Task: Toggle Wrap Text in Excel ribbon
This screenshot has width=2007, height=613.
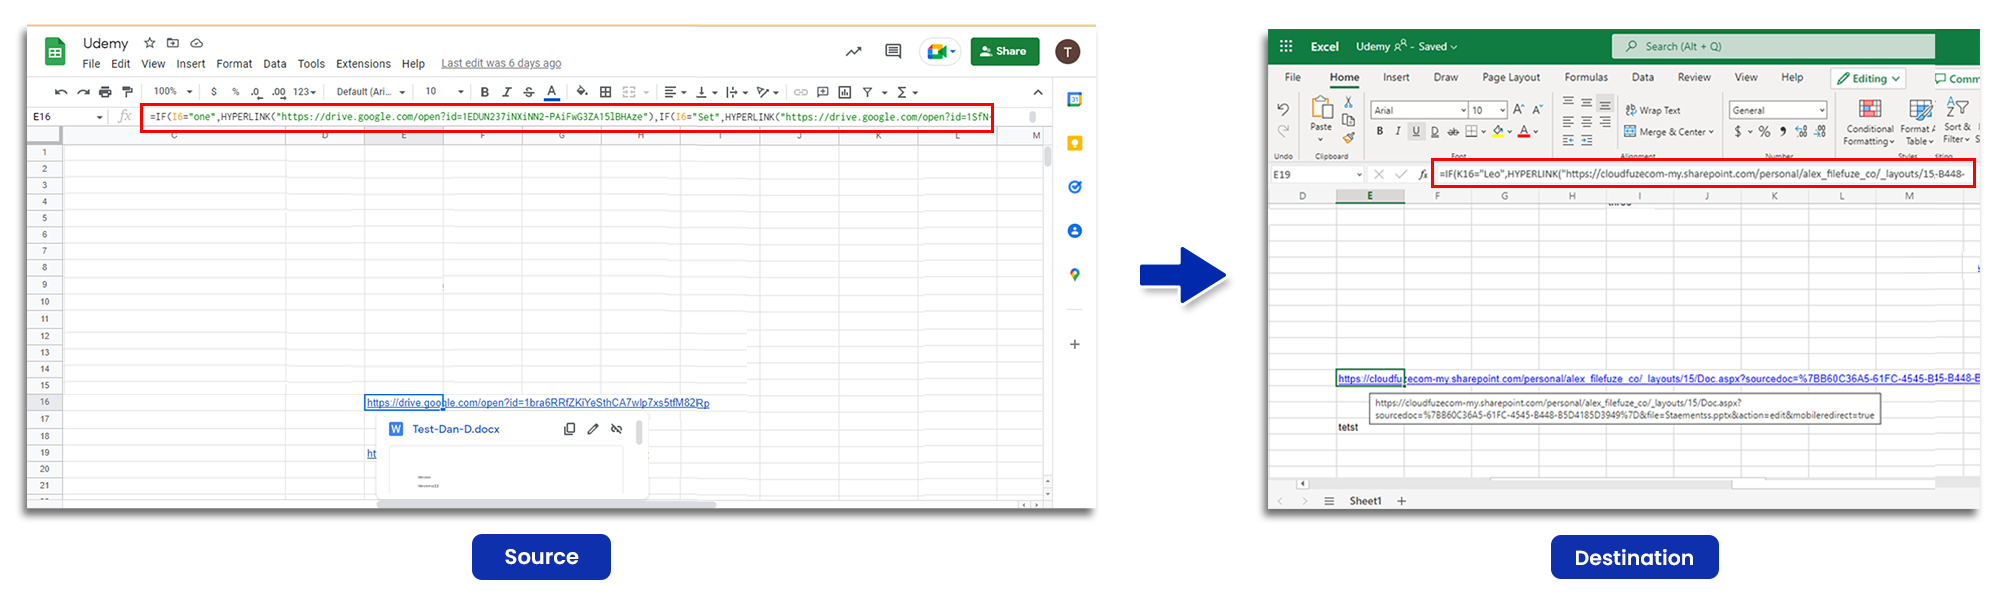Action: click(x=1653, y=110)
